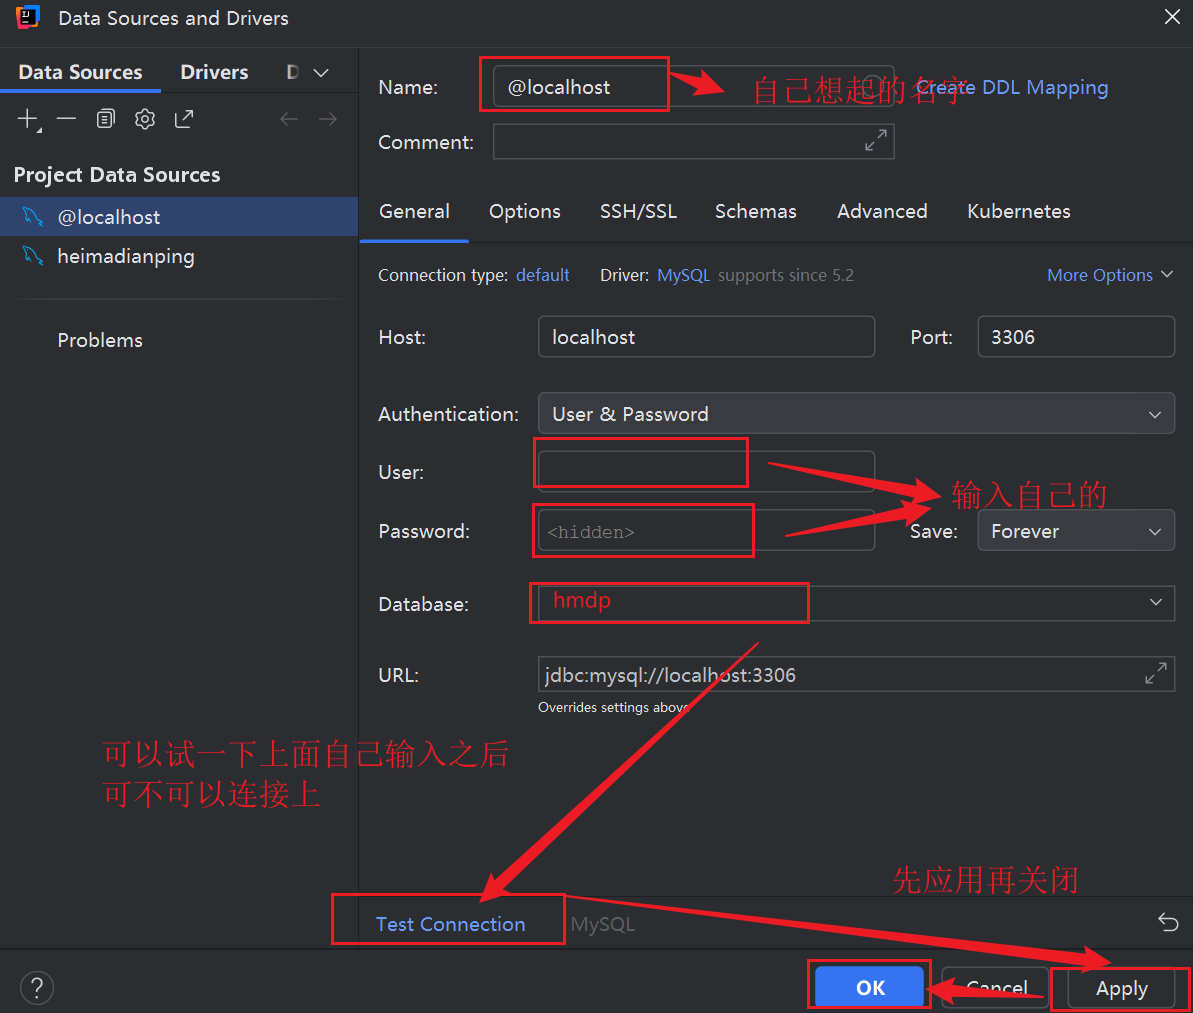The image size is (1193, 1013).
Task: Click the User input field
Action: [706, 471]
